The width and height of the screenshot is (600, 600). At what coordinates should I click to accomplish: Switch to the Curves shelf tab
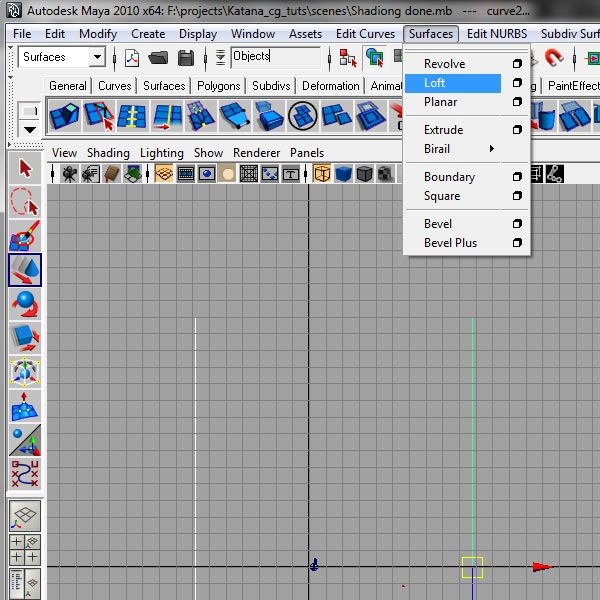(114, 86)
